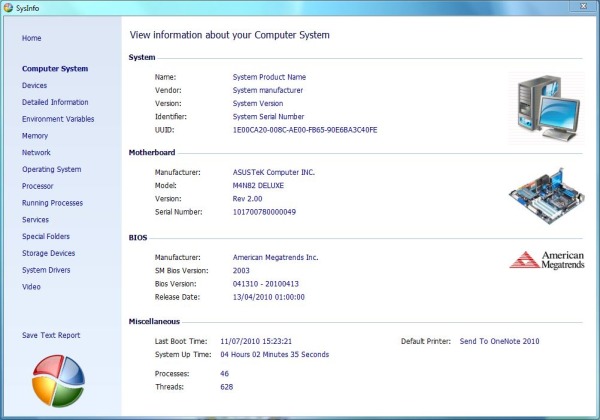
Task: Click the computer tower and monitor image
Action: pyautogui.click(x=547, y=108)
